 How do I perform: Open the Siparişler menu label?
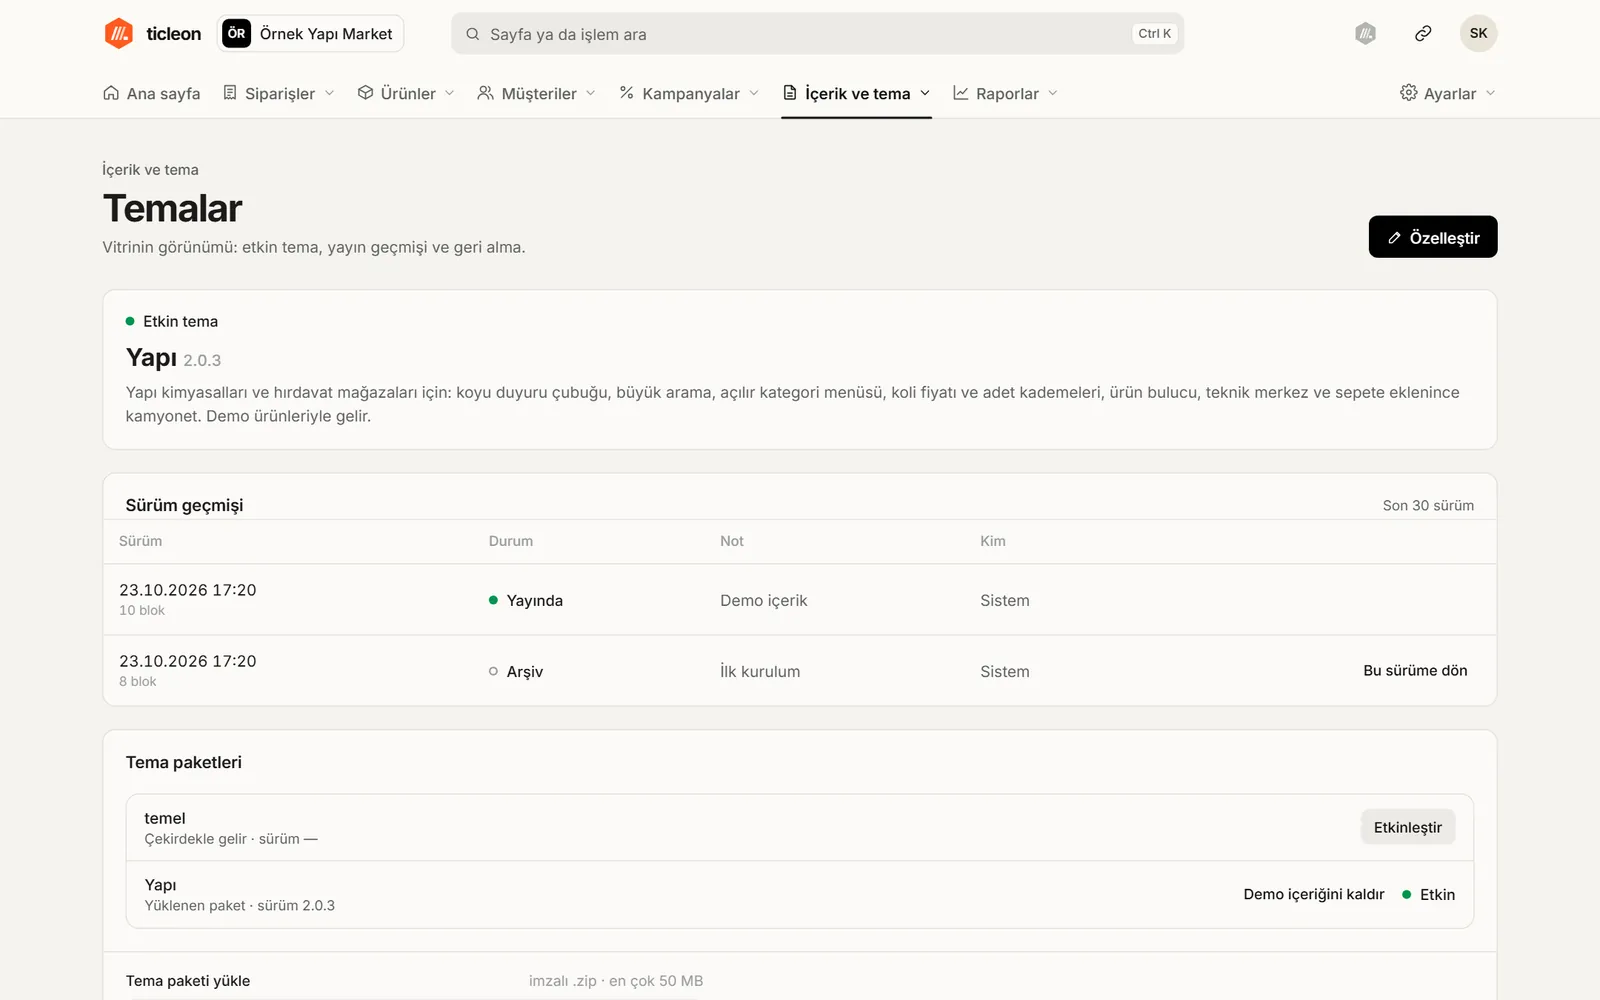tap(280, 94)
